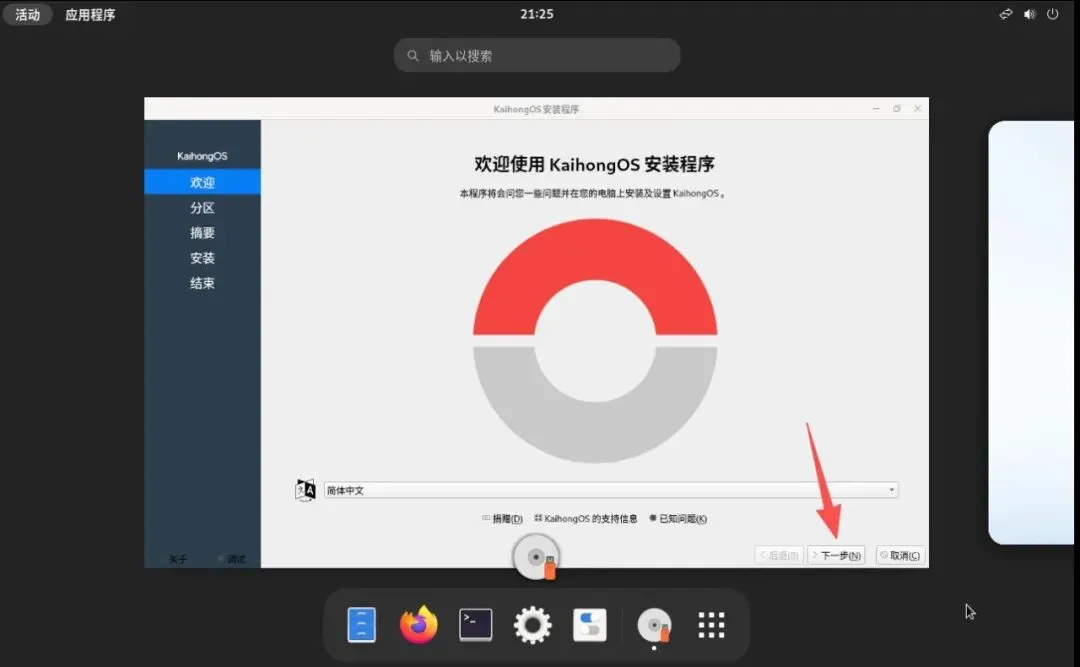The height and width of the screenshot is (667, 1080).
Task: Click 取消(C) button
Action: 900,555
